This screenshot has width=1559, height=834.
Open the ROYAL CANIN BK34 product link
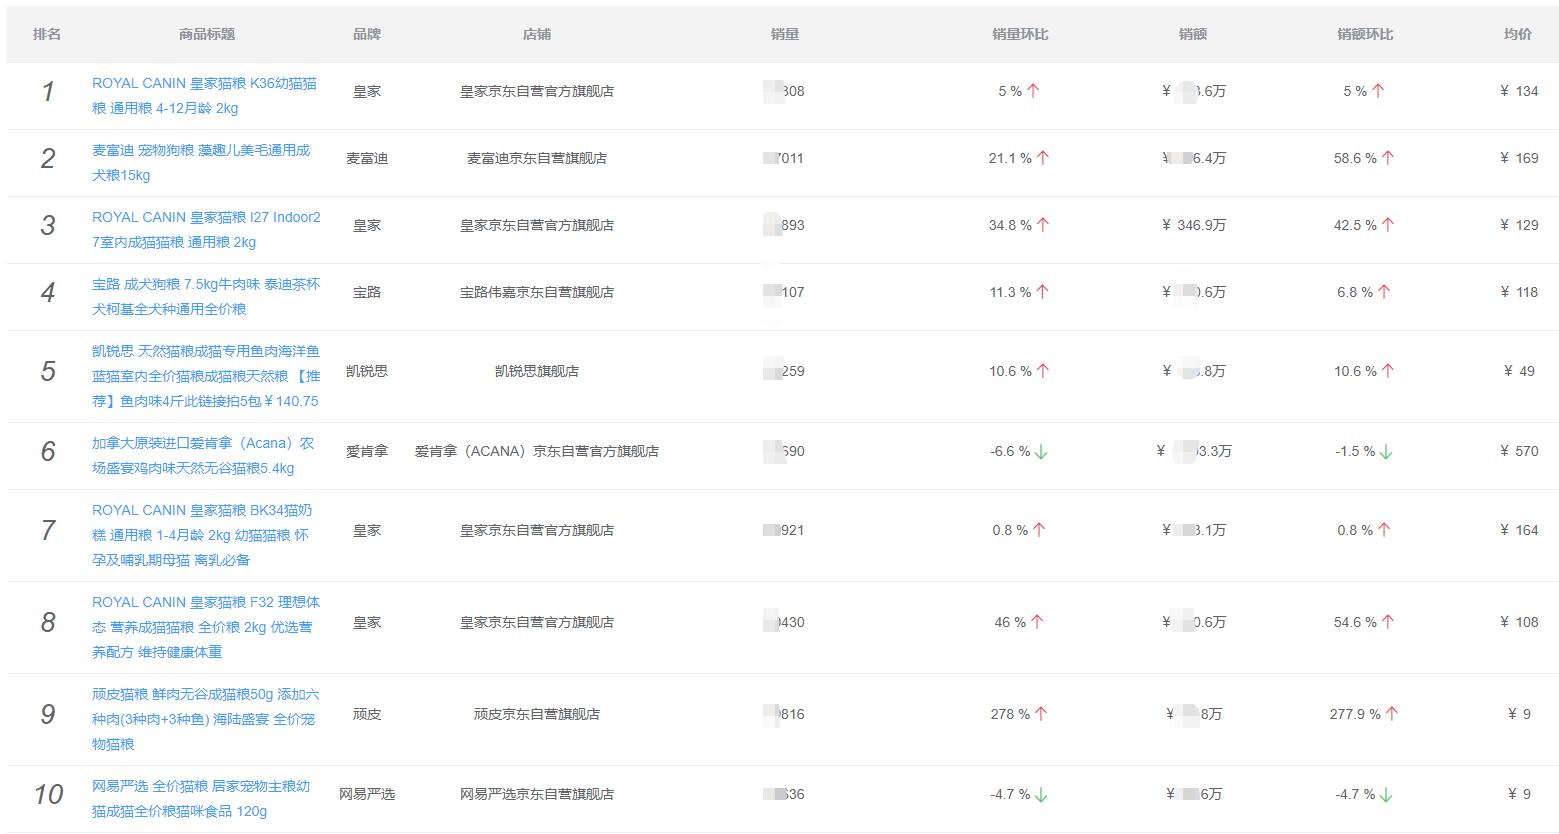pos(202,535)
